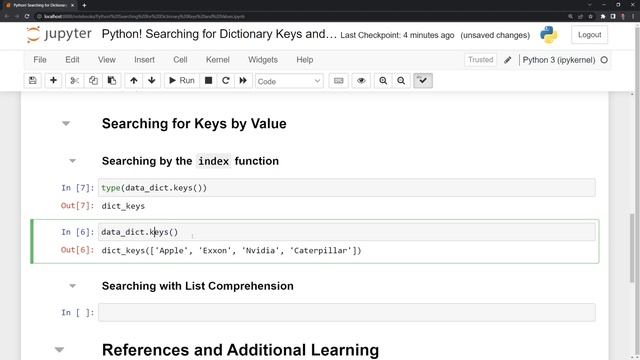Image resolution: width=640 pixels, height=360 pixels.
Task: Open the Widgets menu
Action: (263, 60)
